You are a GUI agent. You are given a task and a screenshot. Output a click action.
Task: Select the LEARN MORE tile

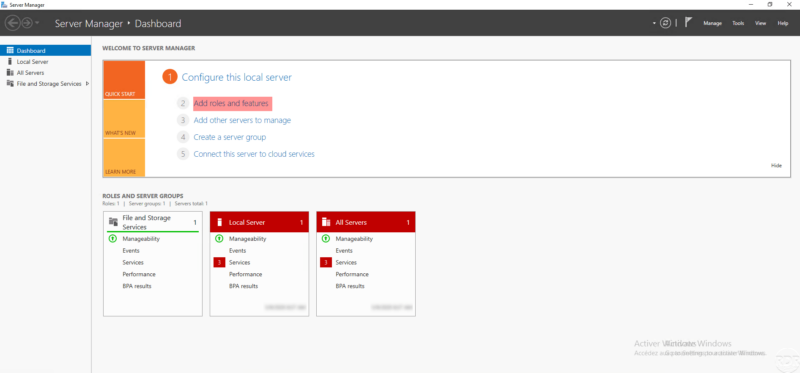point(124,158)
